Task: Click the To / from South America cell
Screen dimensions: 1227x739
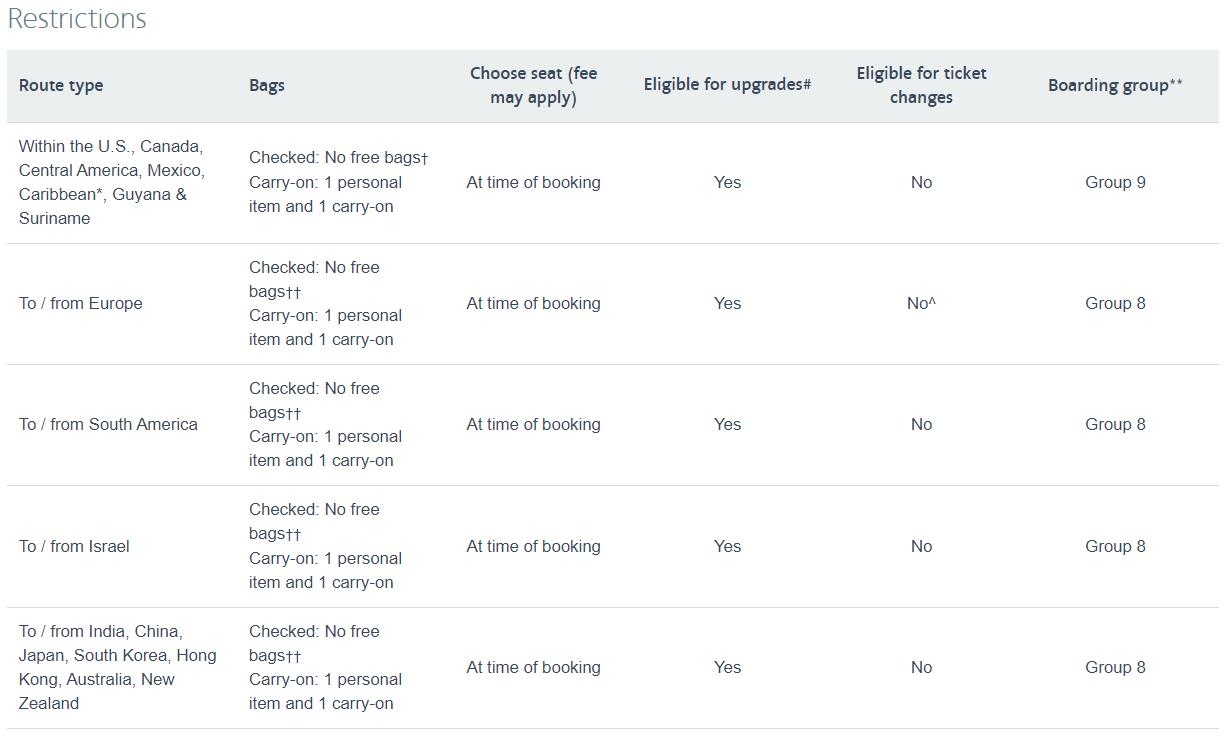Action: tap(108, 425)
